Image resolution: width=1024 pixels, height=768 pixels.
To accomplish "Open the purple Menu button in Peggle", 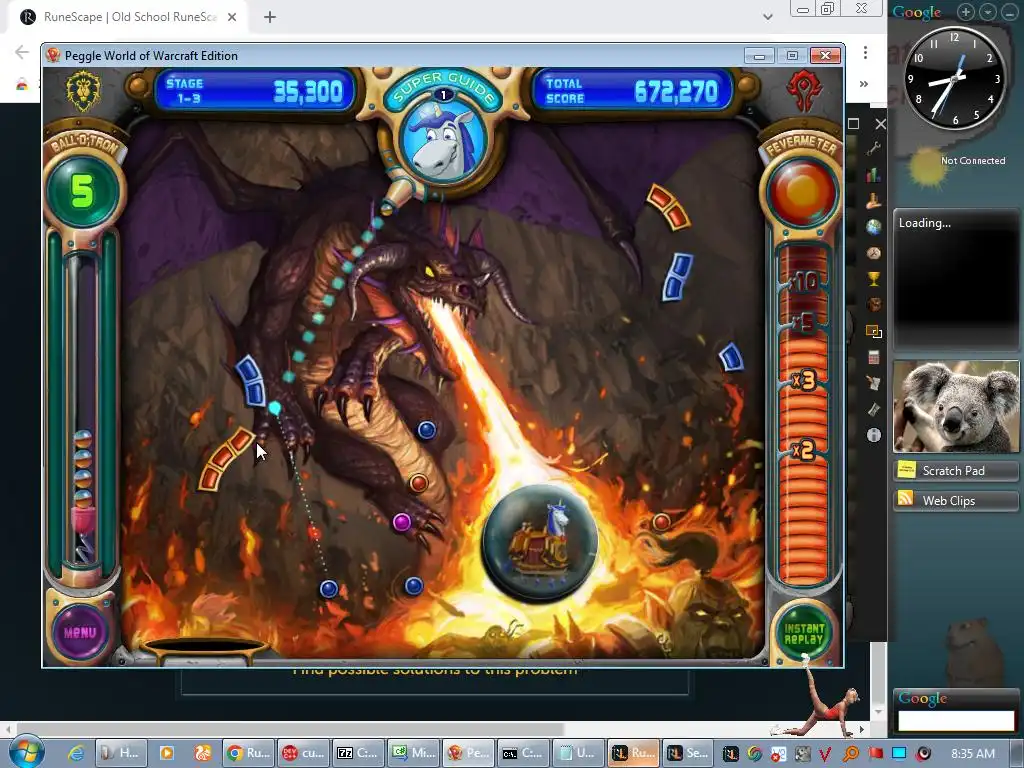I will tap(80, 632).
